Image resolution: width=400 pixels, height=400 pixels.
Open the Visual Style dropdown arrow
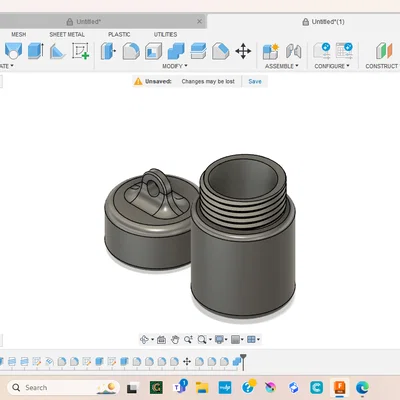[242, 339]
